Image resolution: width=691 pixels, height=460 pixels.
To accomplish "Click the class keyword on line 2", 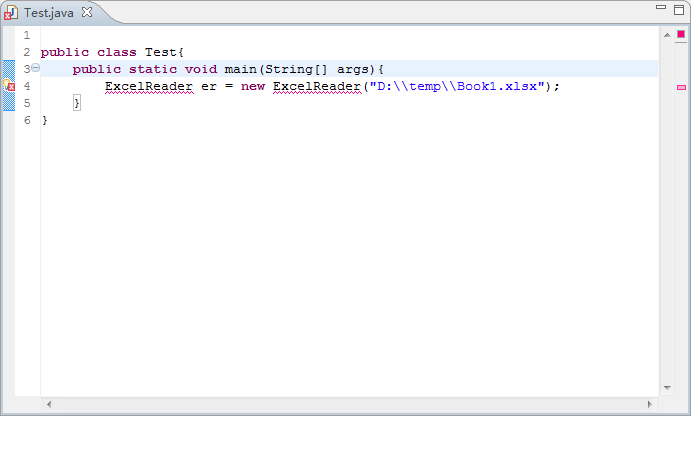I will tap(117, 52).
